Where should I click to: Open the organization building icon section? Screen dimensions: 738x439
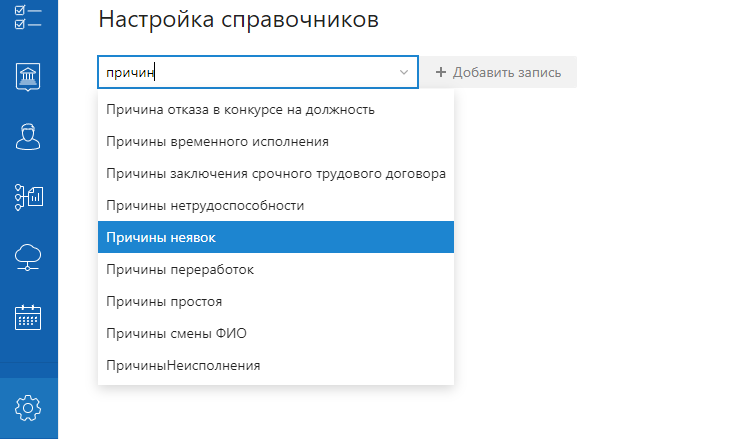(28, 76)
